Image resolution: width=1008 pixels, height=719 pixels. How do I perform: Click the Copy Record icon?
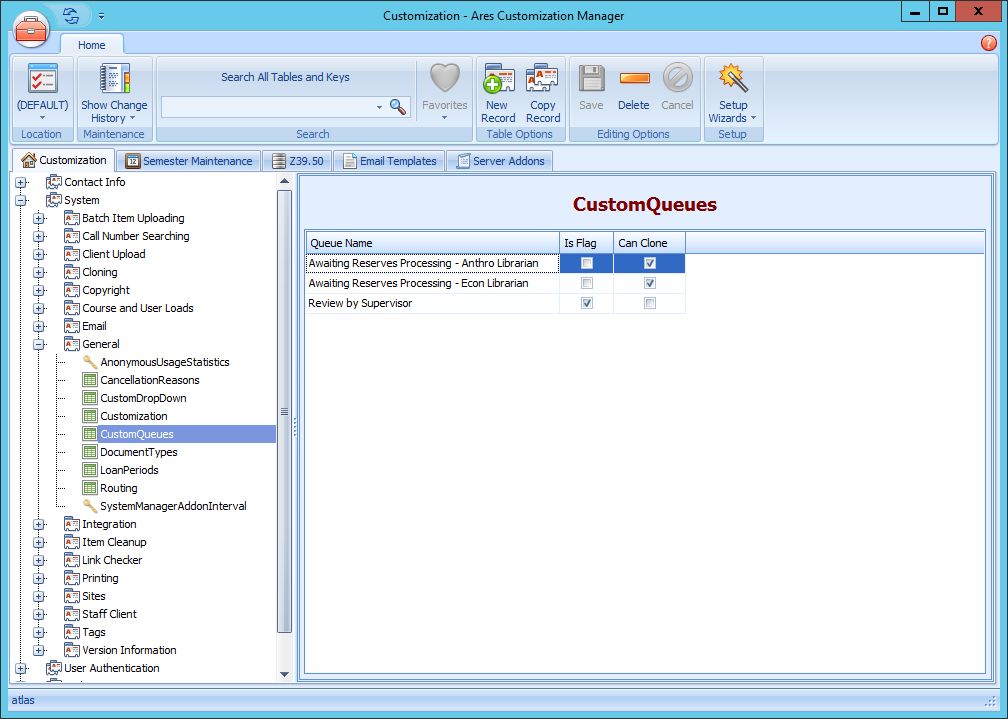(x=542, y=90)
